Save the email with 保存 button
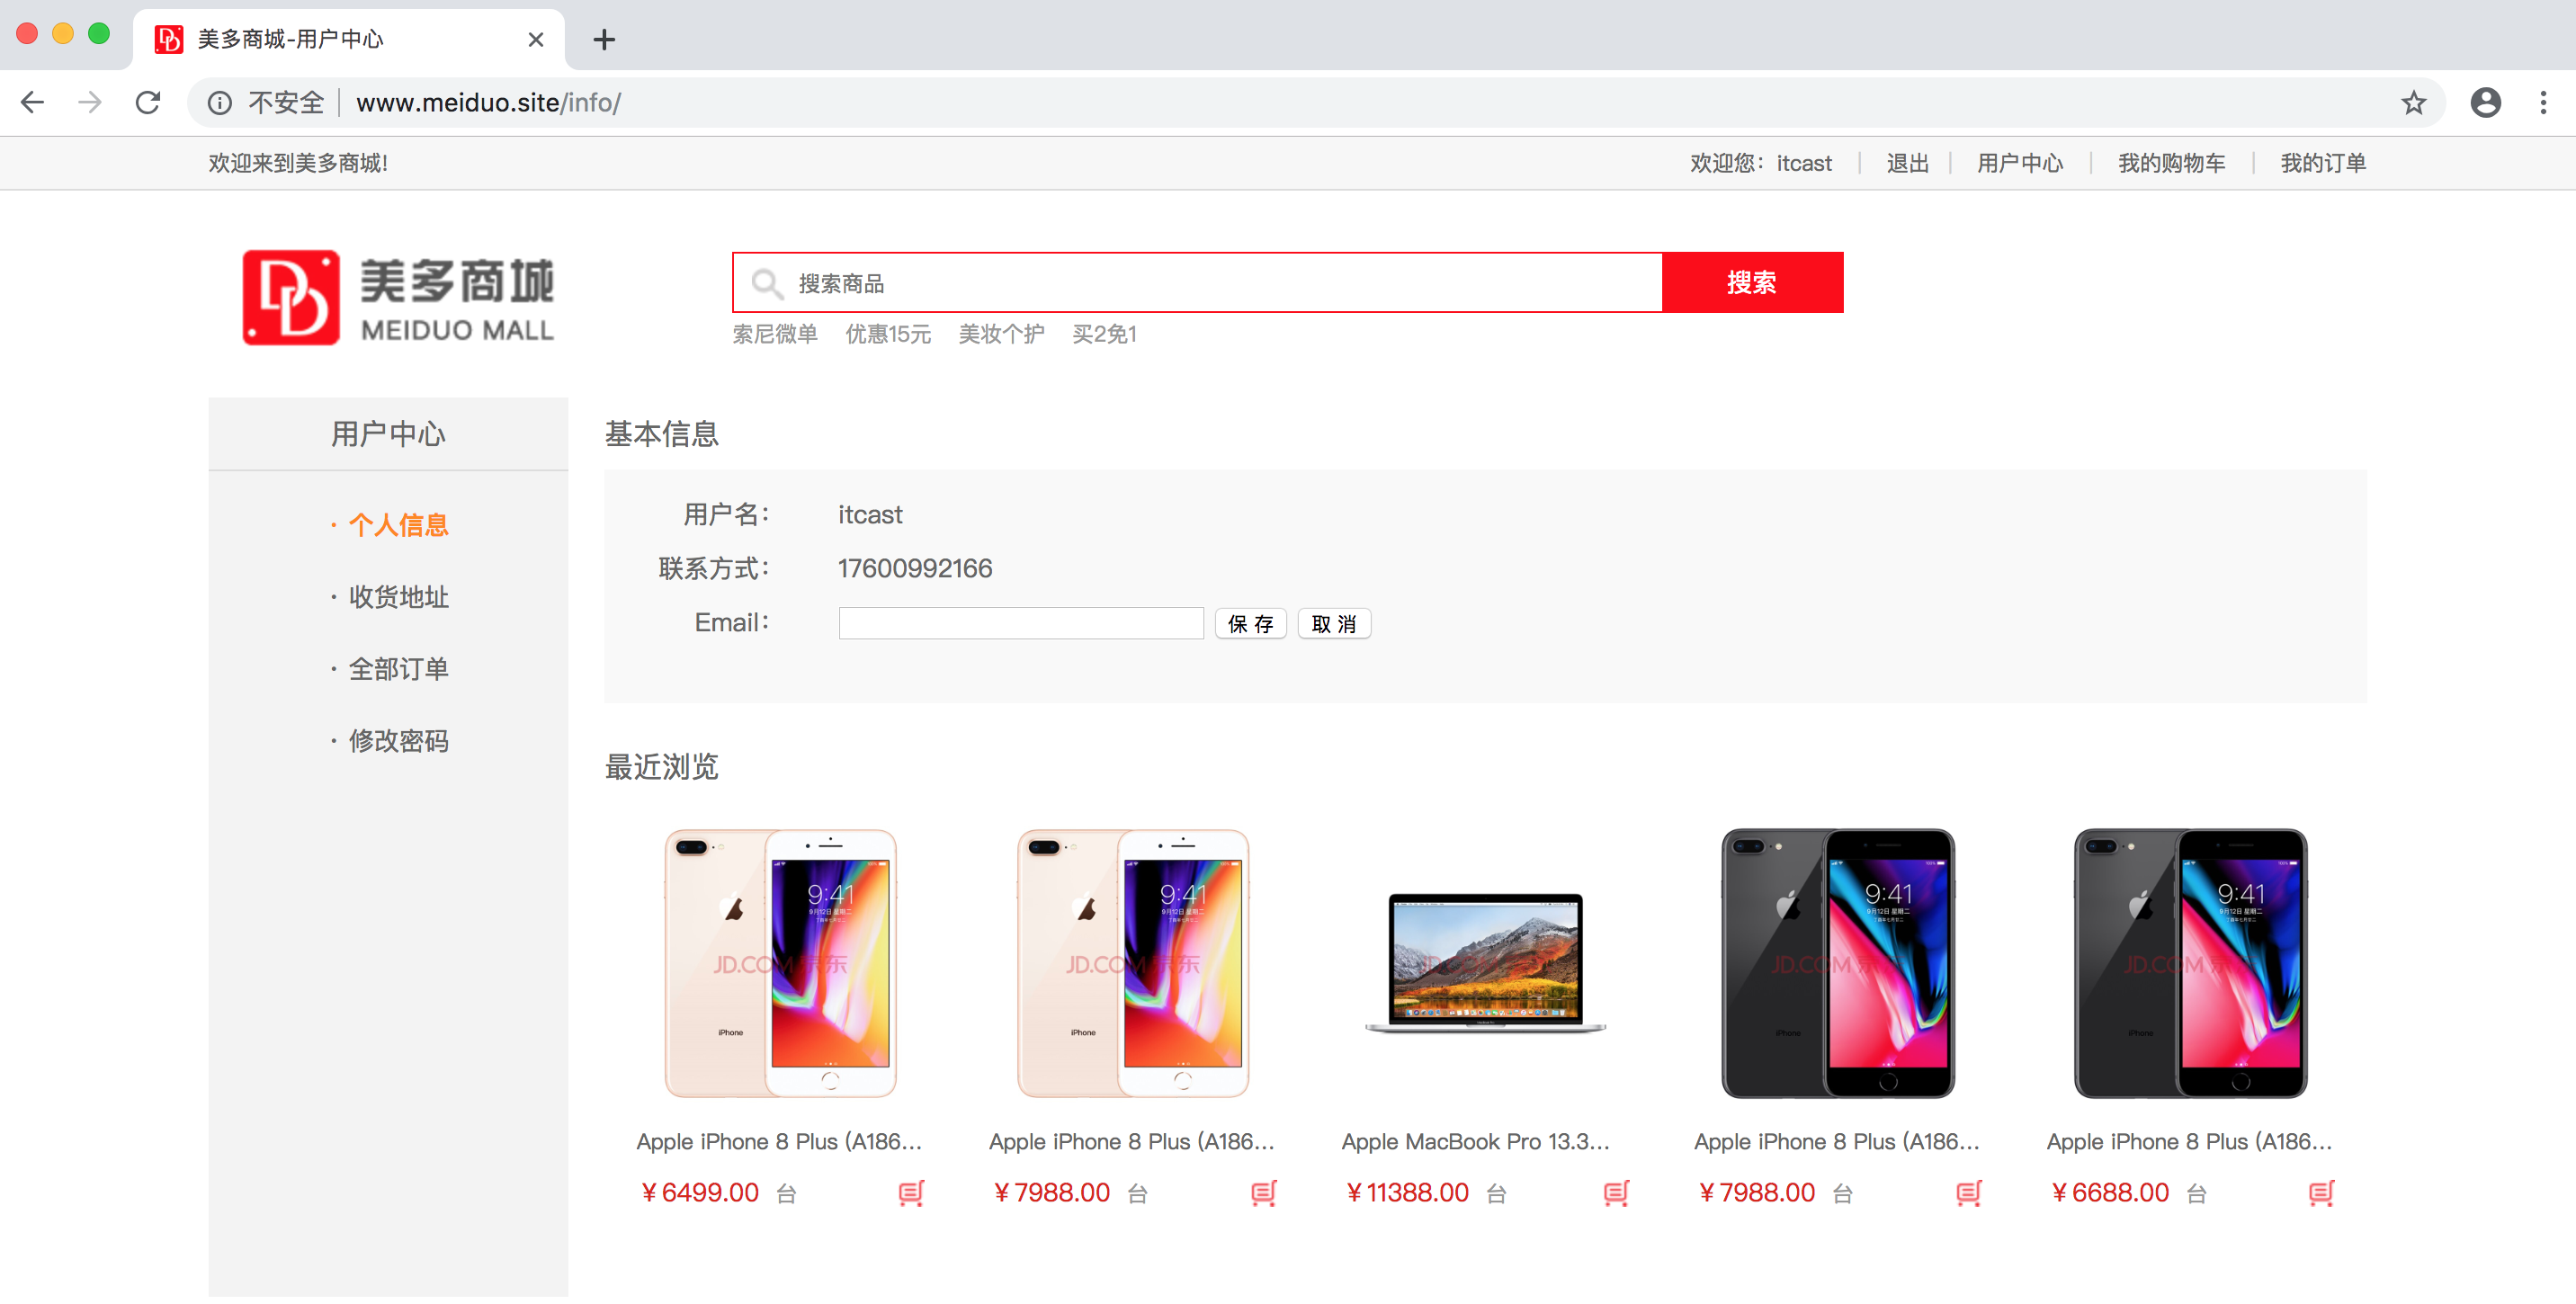This screenshot has height=1304, width=2576. [1250, 624]
